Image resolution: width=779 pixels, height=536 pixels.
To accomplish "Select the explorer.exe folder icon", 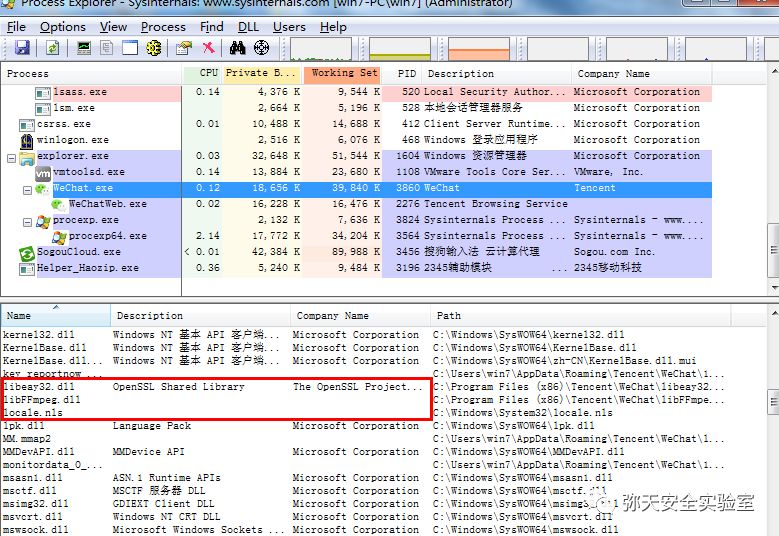I will [x=27, y=158].
